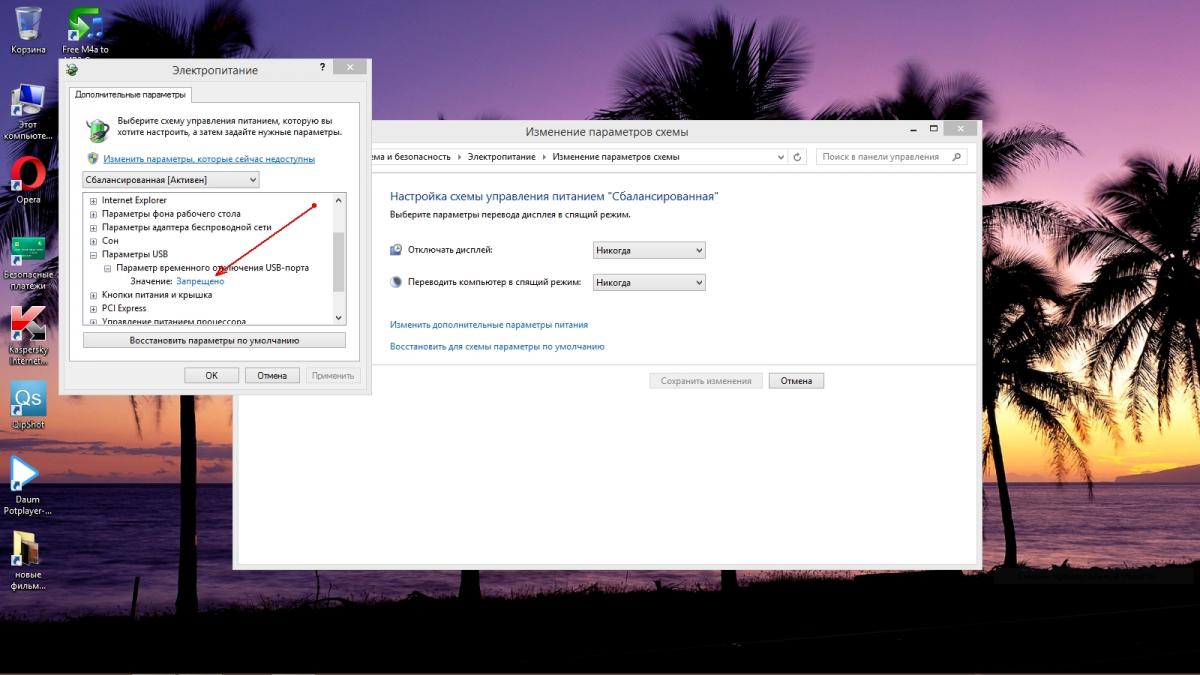
Task: Click the Изменить дополнительные параметры питания link
Action: pyautogui.click(x=489, y=325)
